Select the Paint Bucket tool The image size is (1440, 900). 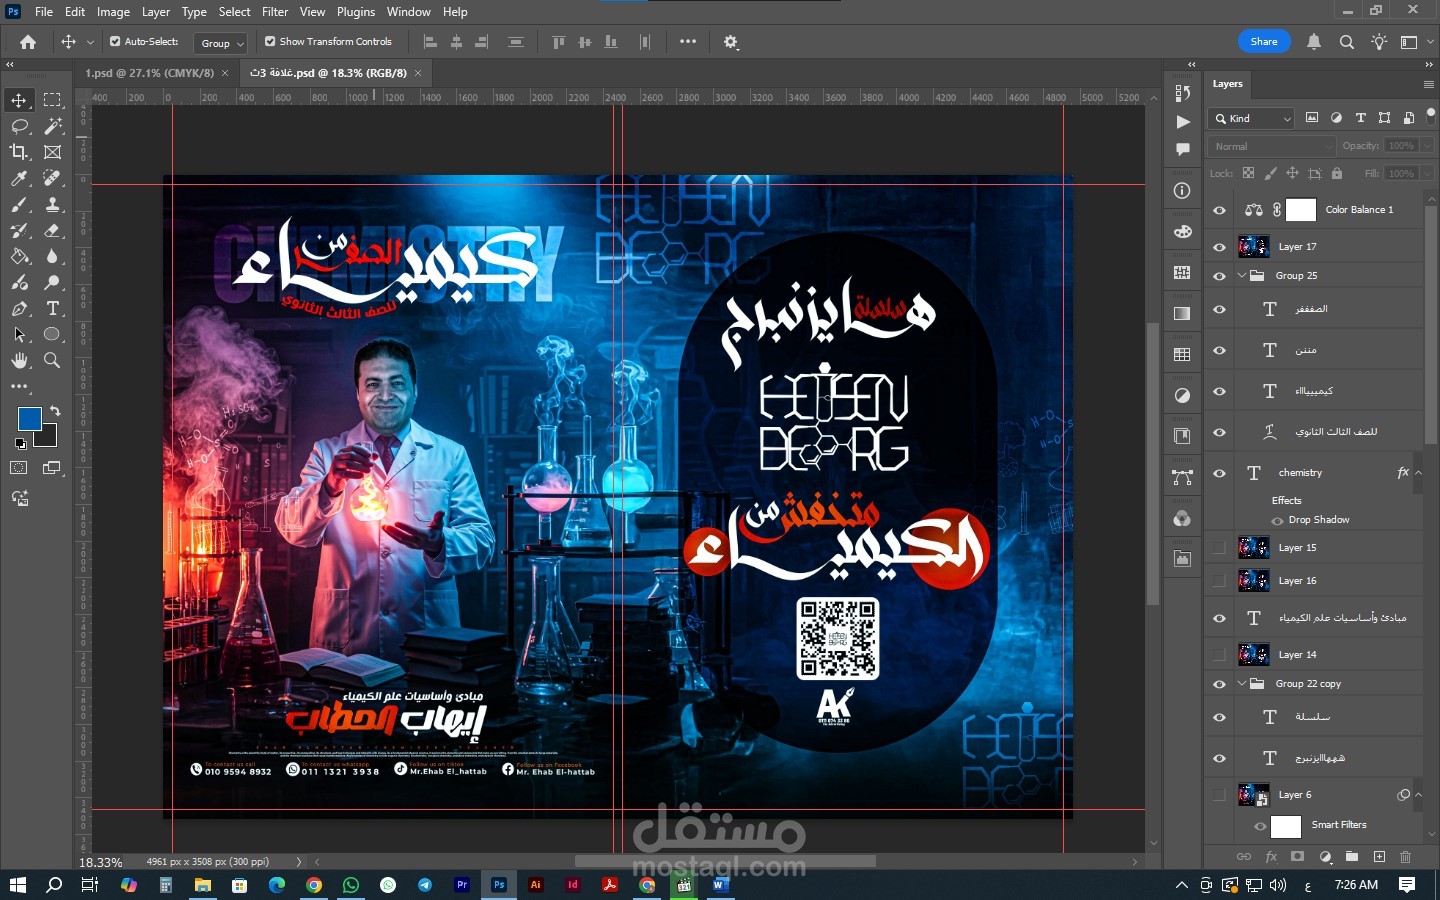click(19, 256)
